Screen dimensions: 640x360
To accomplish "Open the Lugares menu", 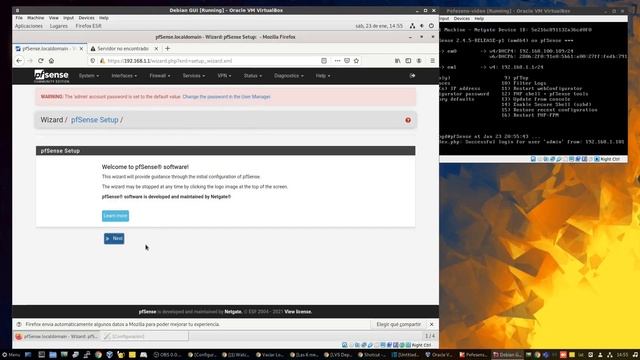I will (59, 26).
